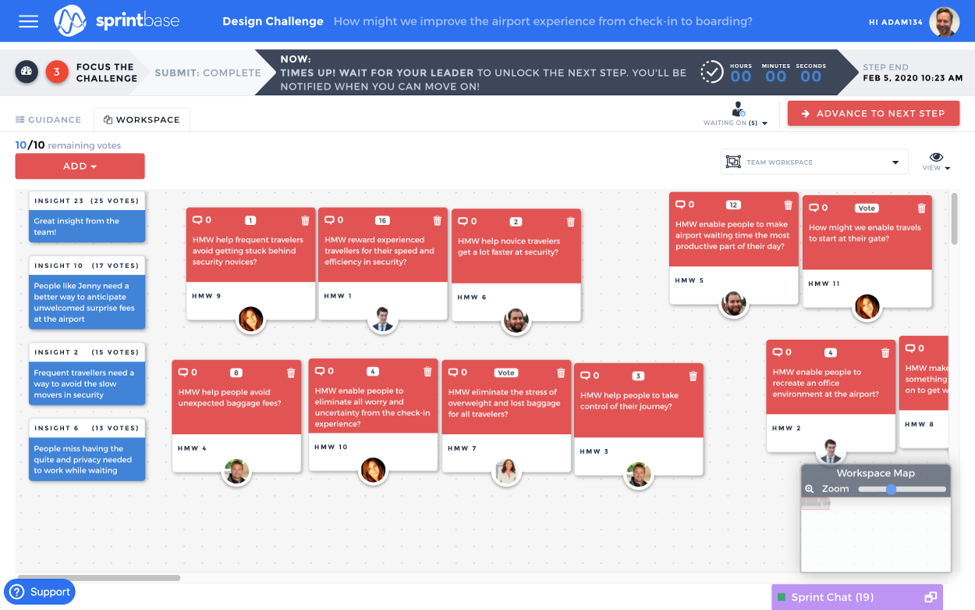Adjust the Workspace Map zoom slider
Screen dimensions: 975x610
coord(891,489)
